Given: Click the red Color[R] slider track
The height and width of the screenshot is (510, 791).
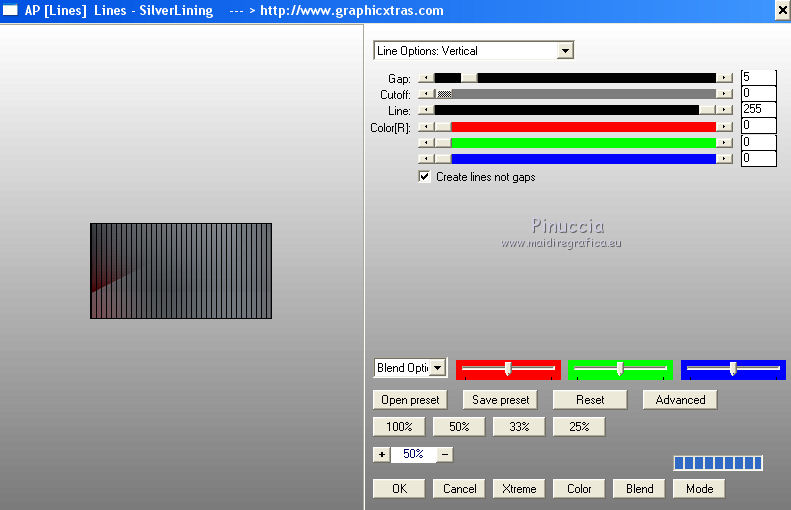Looking at the screenshot, I should tap(575, 127).
